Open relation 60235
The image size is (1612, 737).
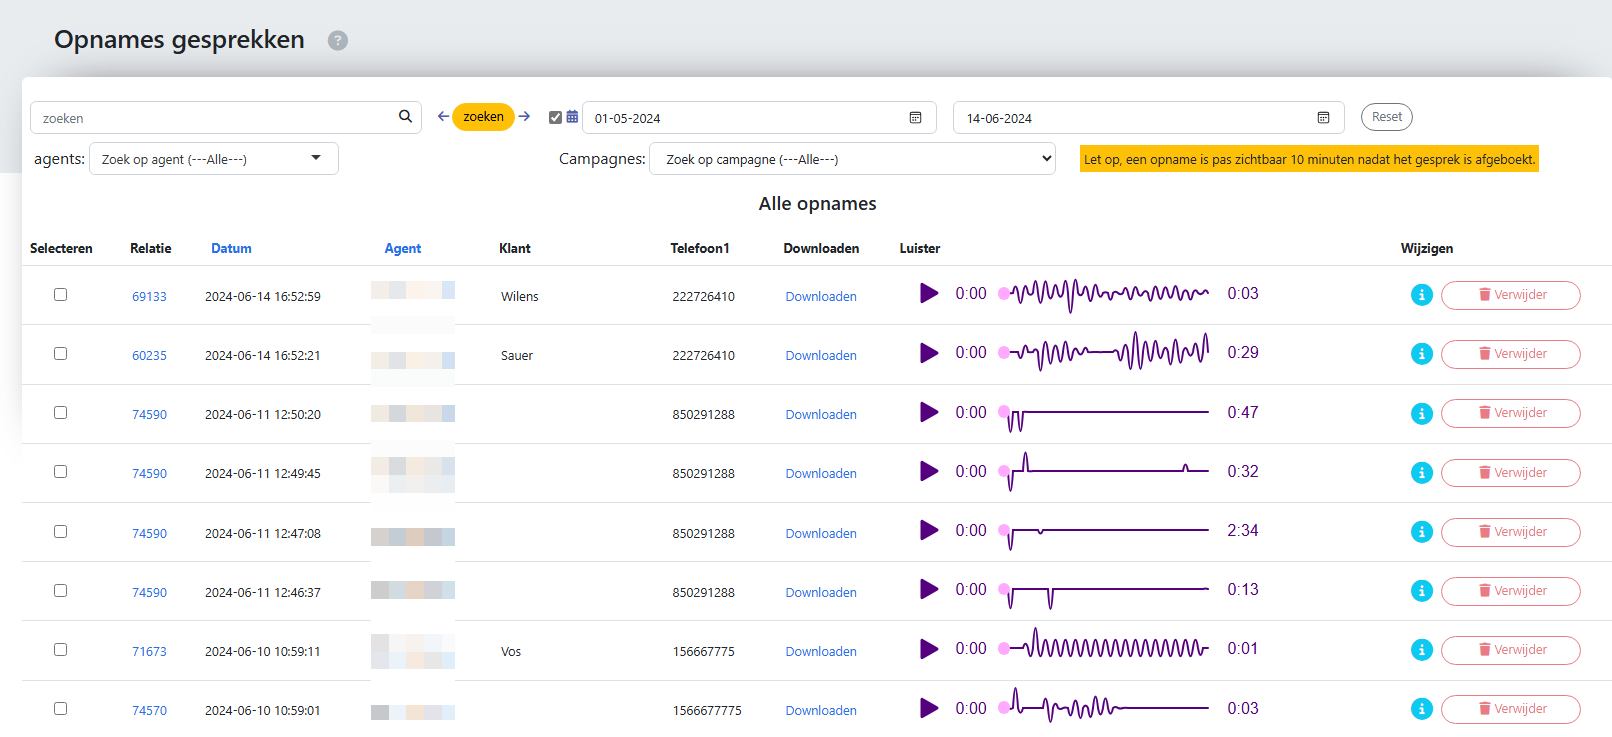click(149, 356)
